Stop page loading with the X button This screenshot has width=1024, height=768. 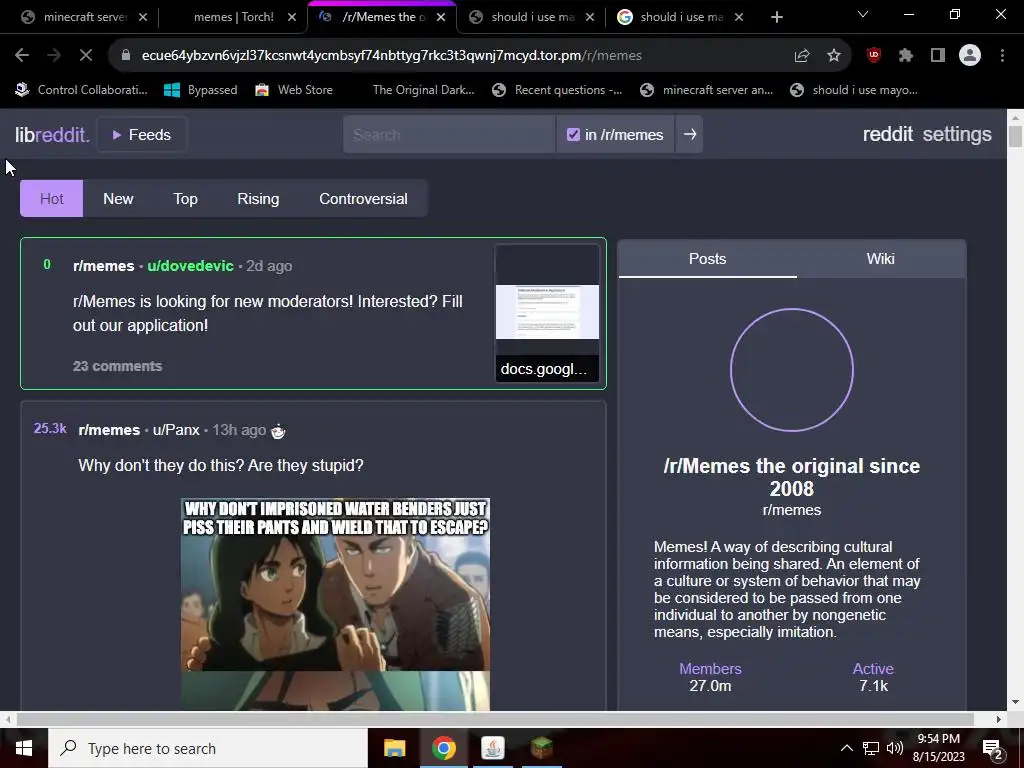click(x=86, y=56)
